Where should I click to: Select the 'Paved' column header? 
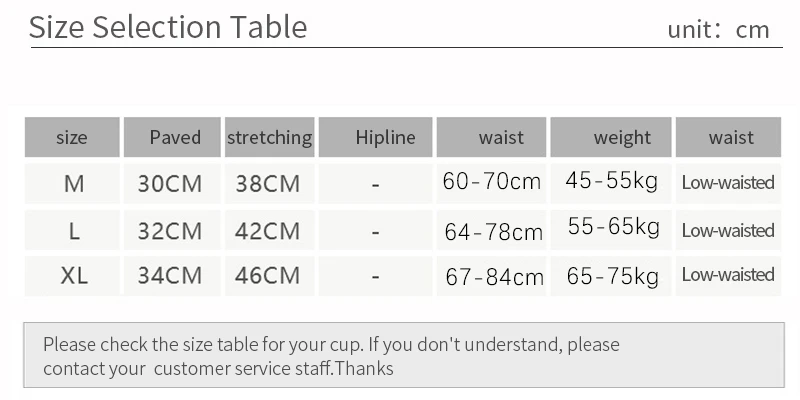[x=175, y=138]
